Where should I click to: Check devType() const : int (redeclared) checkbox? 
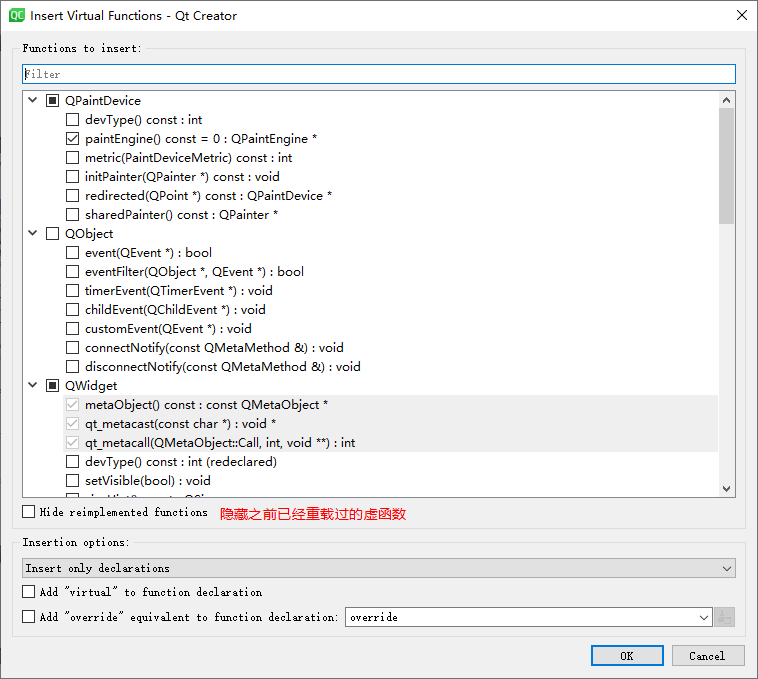[73, 462]
